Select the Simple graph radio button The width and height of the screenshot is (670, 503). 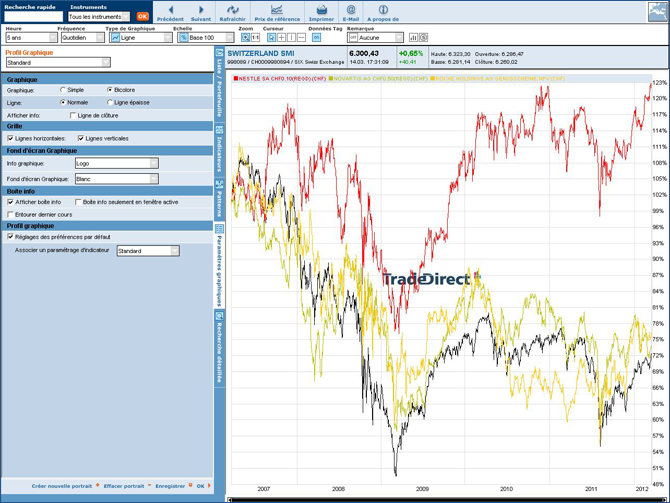pyautogui.click(x=63, y=90)
